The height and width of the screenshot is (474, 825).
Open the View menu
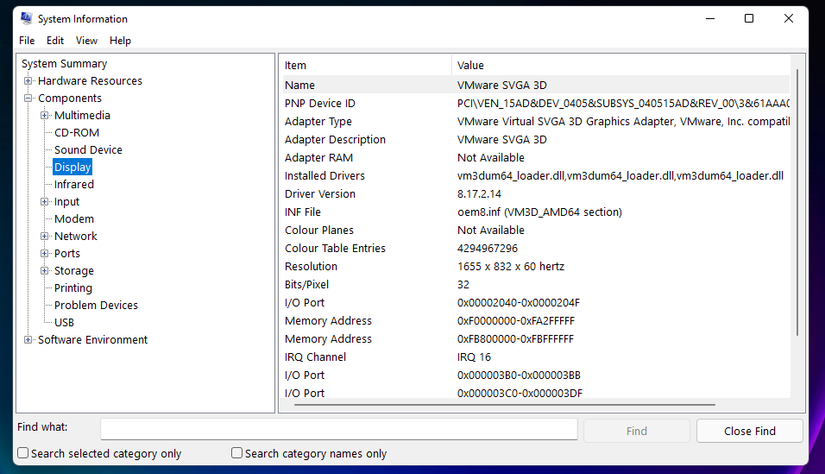click(86, 41)
